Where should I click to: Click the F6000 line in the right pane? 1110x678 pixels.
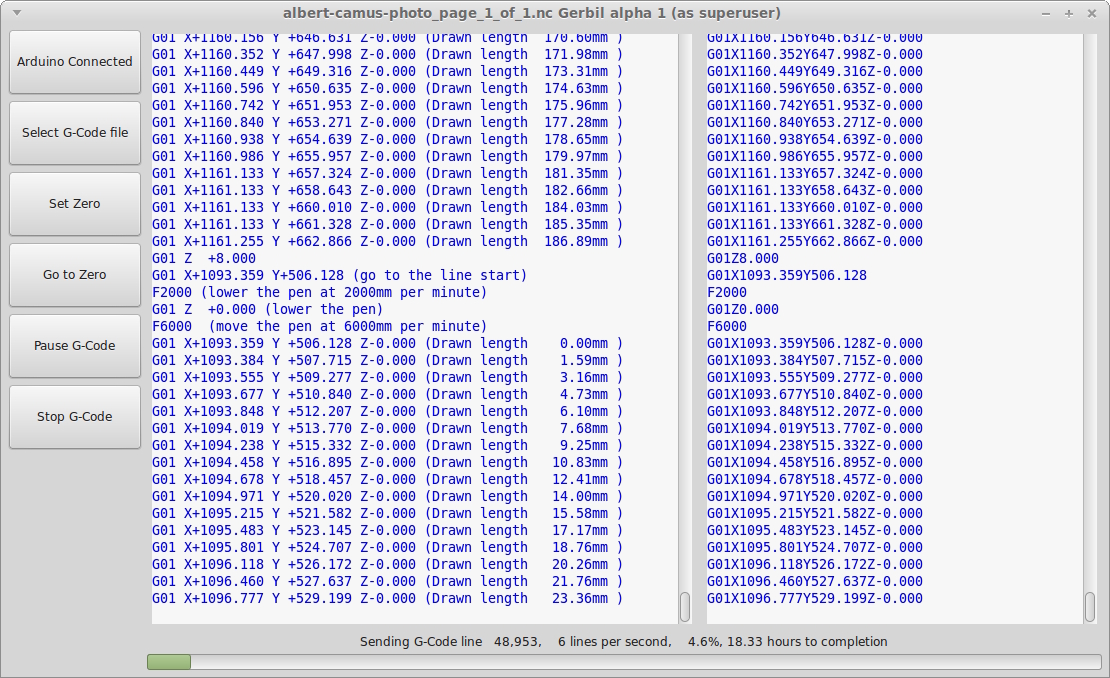(727, 326)
